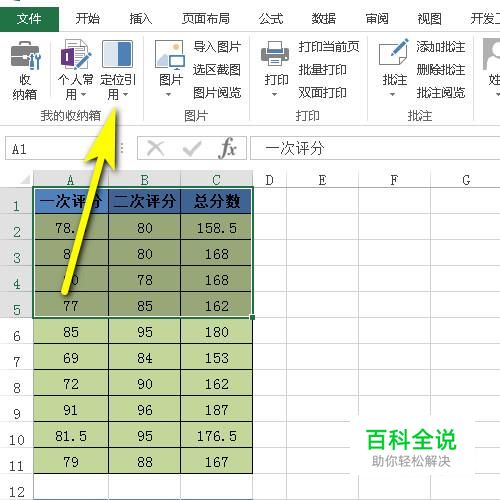Click the 定位引用 icon
Viewport: 500px width, 500px height.
pyautogui.click(x=117, y=54)
